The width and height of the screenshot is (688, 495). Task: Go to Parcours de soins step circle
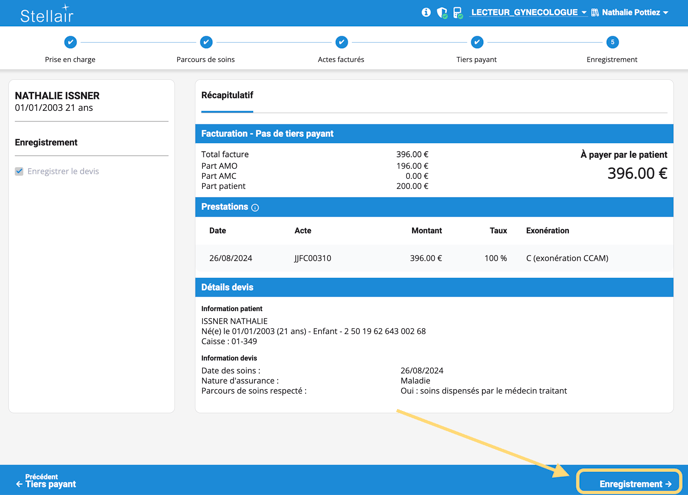tap(206, 42)
